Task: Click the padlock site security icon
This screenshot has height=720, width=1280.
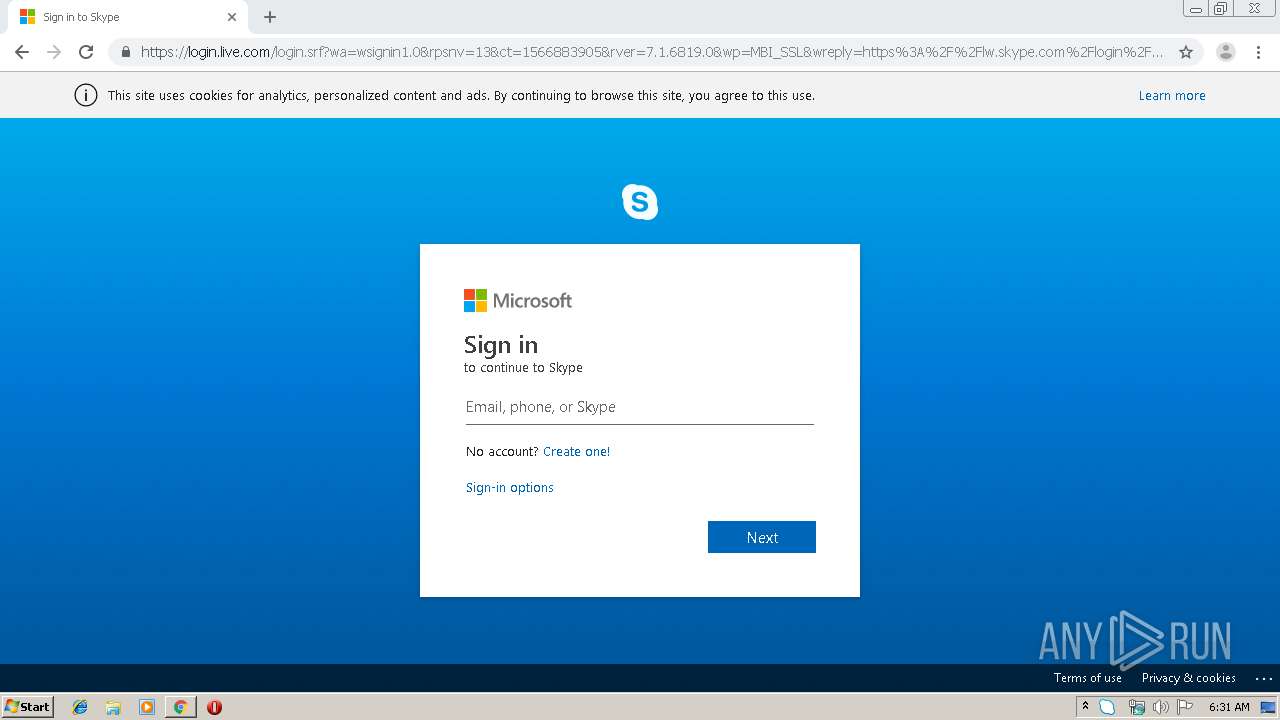Action: click(126, 52)
